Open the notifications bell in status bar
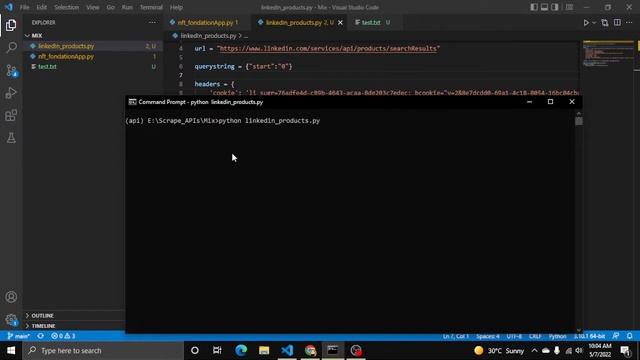 click(630, 336)
